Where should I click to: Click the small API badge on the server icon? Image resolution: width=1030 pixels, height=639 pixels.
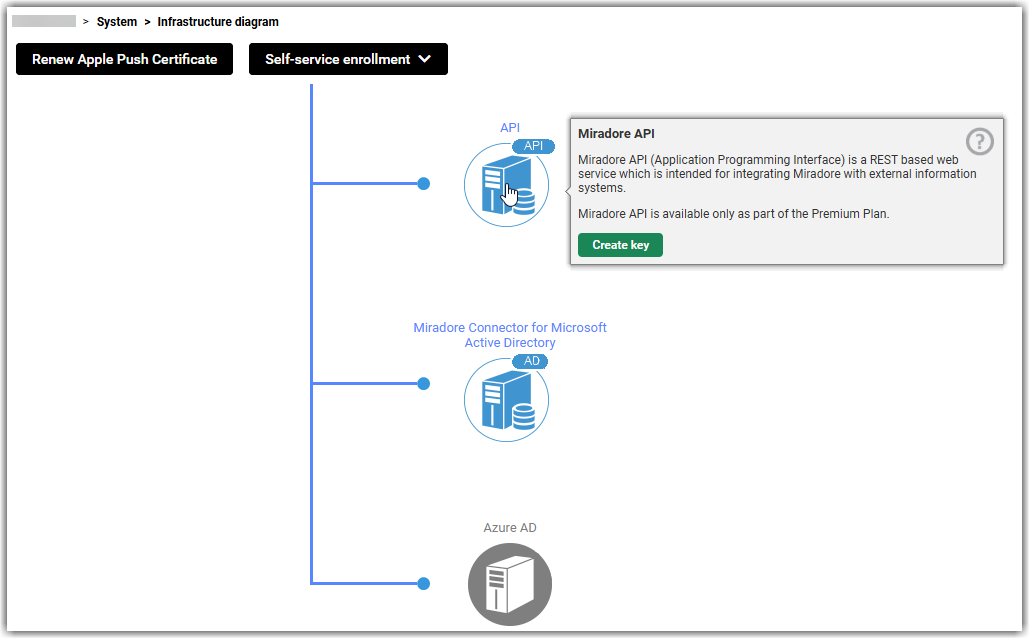pos(533,146)
